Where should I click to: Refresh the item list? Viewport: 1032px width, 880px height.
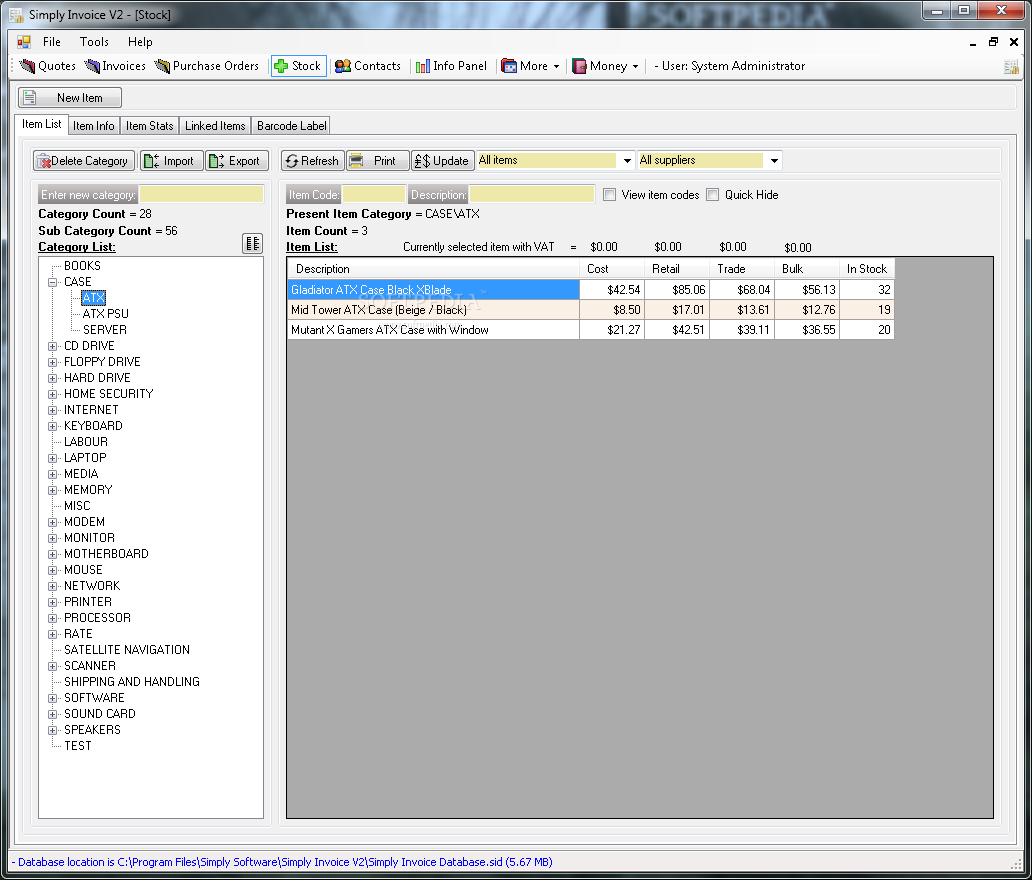pos(313,161)
